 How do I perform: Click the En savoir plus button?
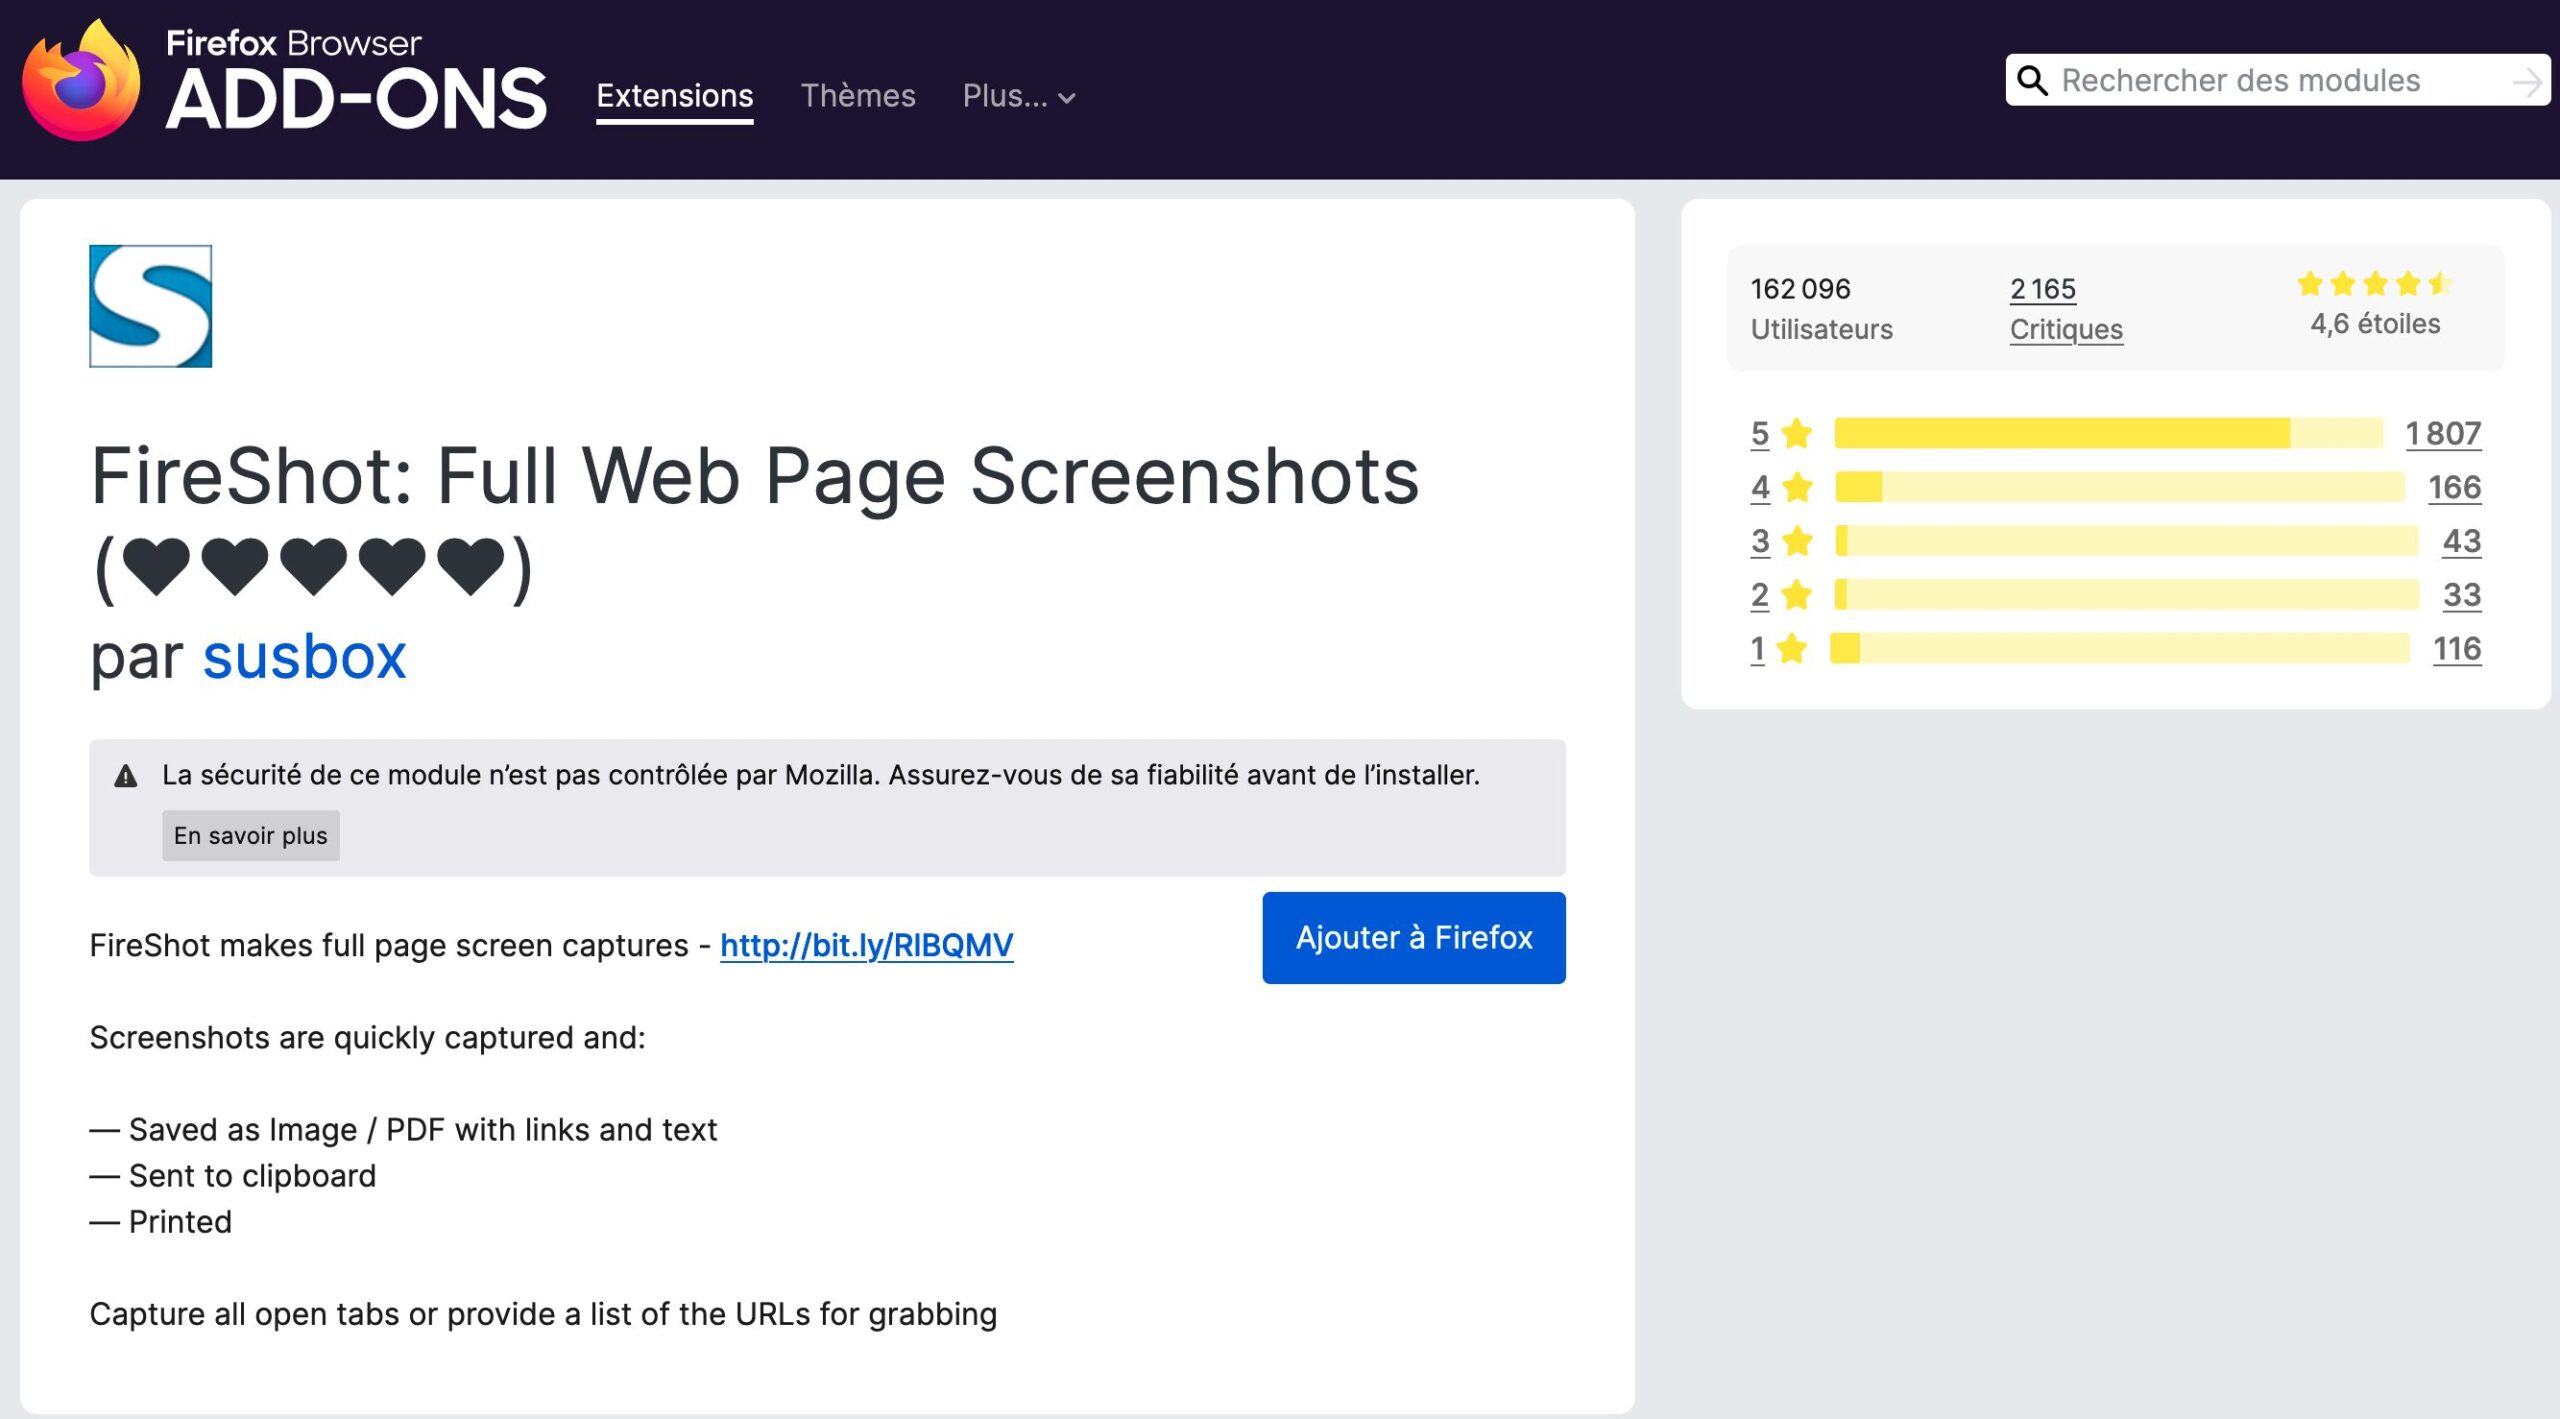[251, 836]
